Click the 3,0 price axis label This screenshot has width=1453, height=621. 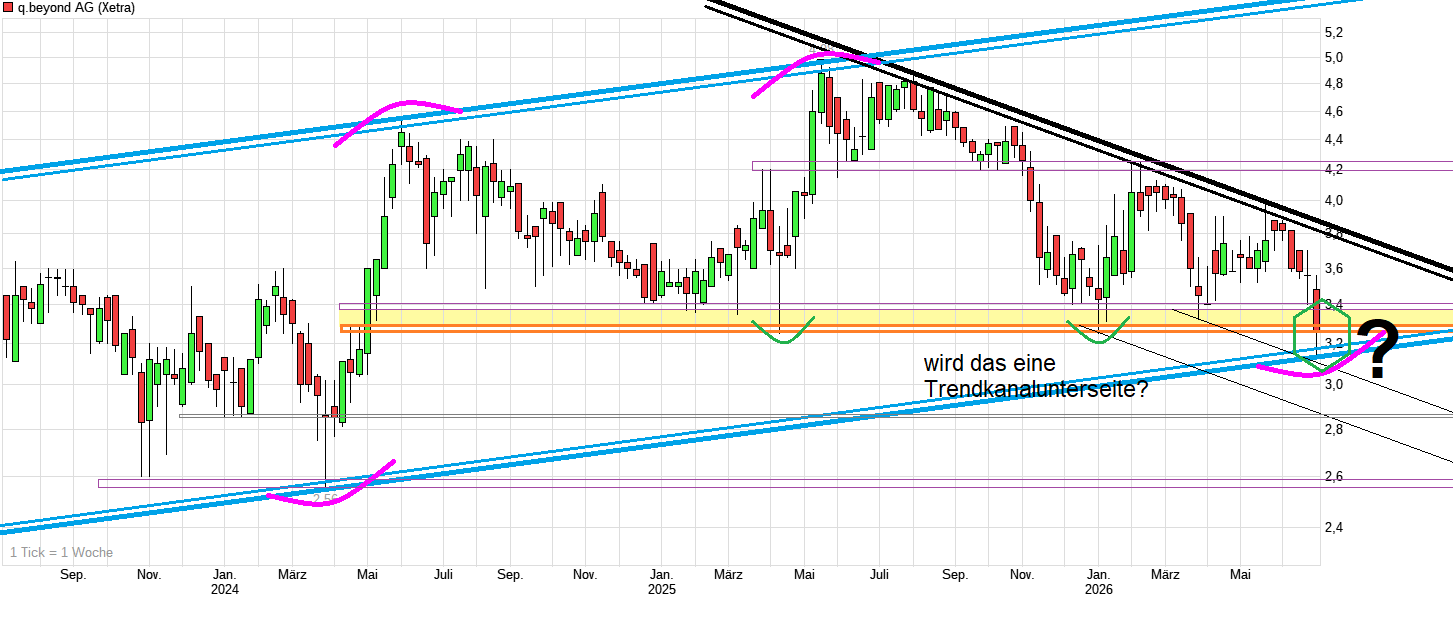tap(1333, 384)
